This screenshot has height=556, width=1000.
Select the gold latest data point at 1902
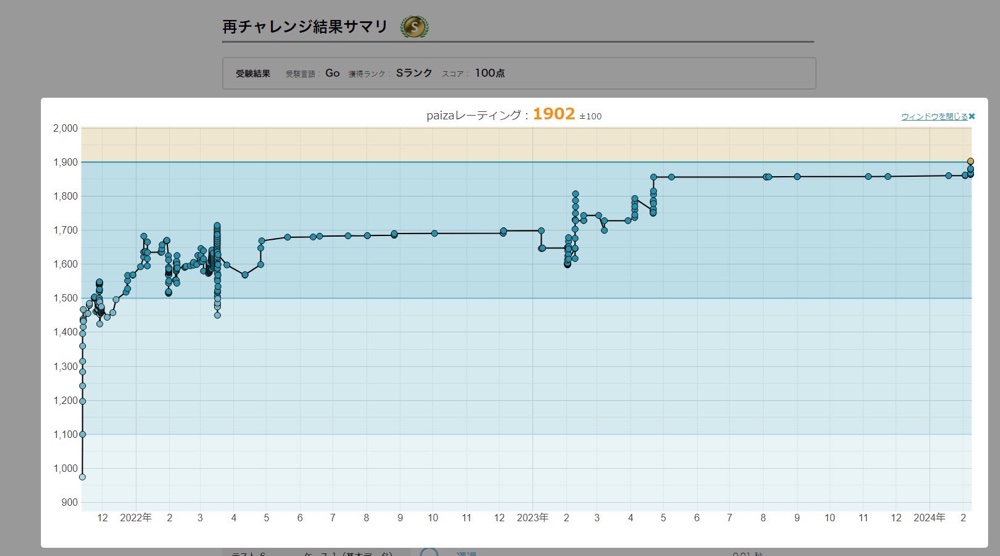click(x=970, y=162)
